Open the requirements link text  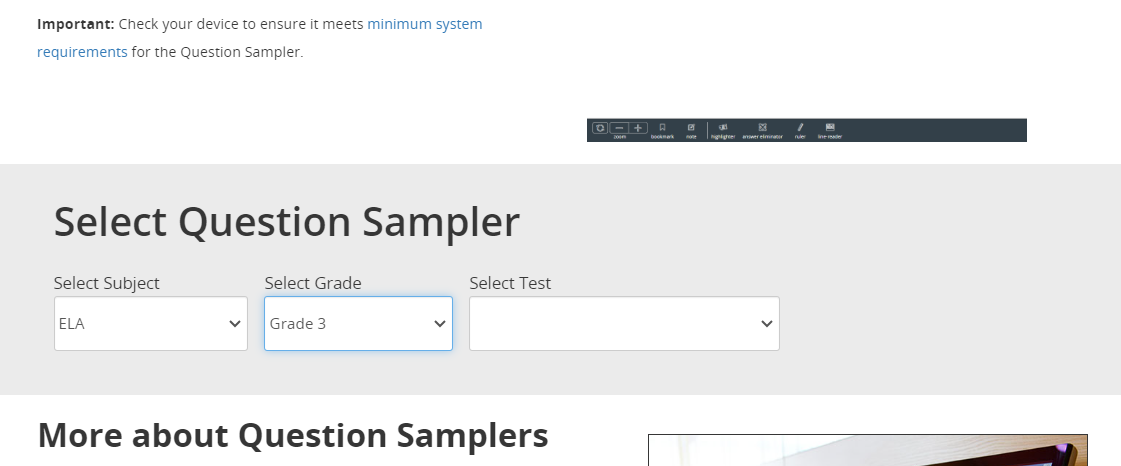coord(82,52)
